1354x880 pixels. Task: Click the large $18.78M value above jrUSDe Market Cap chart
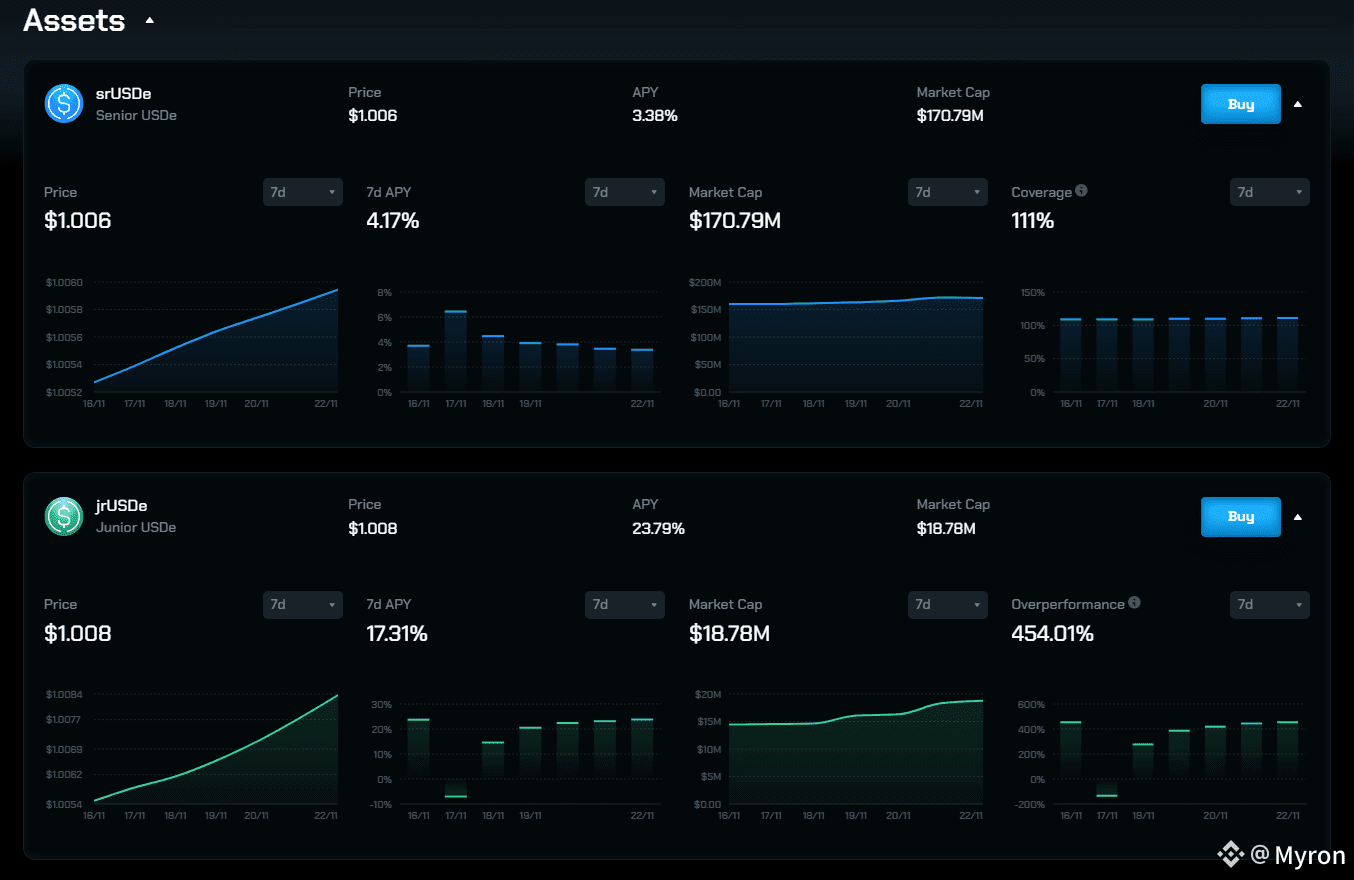click(729, 634)
